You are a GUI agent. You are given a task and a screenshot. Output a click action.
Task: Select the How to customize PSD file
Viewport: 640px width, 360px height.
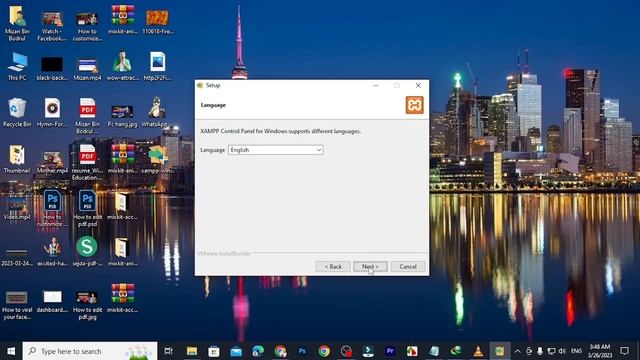coord(52,209)
